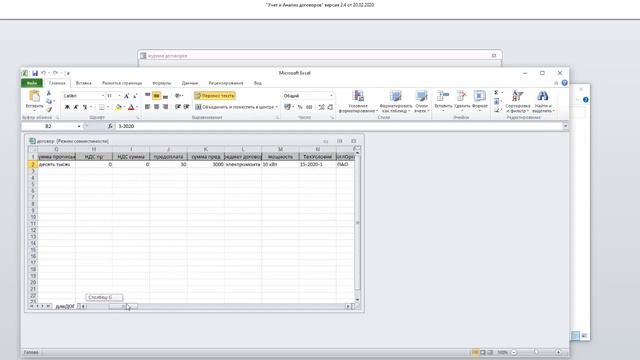Select cell containing 'электромонтаж' in row 2
This screenshot has width=640, height=360.
pyautogui.click(x=243, y=164)
